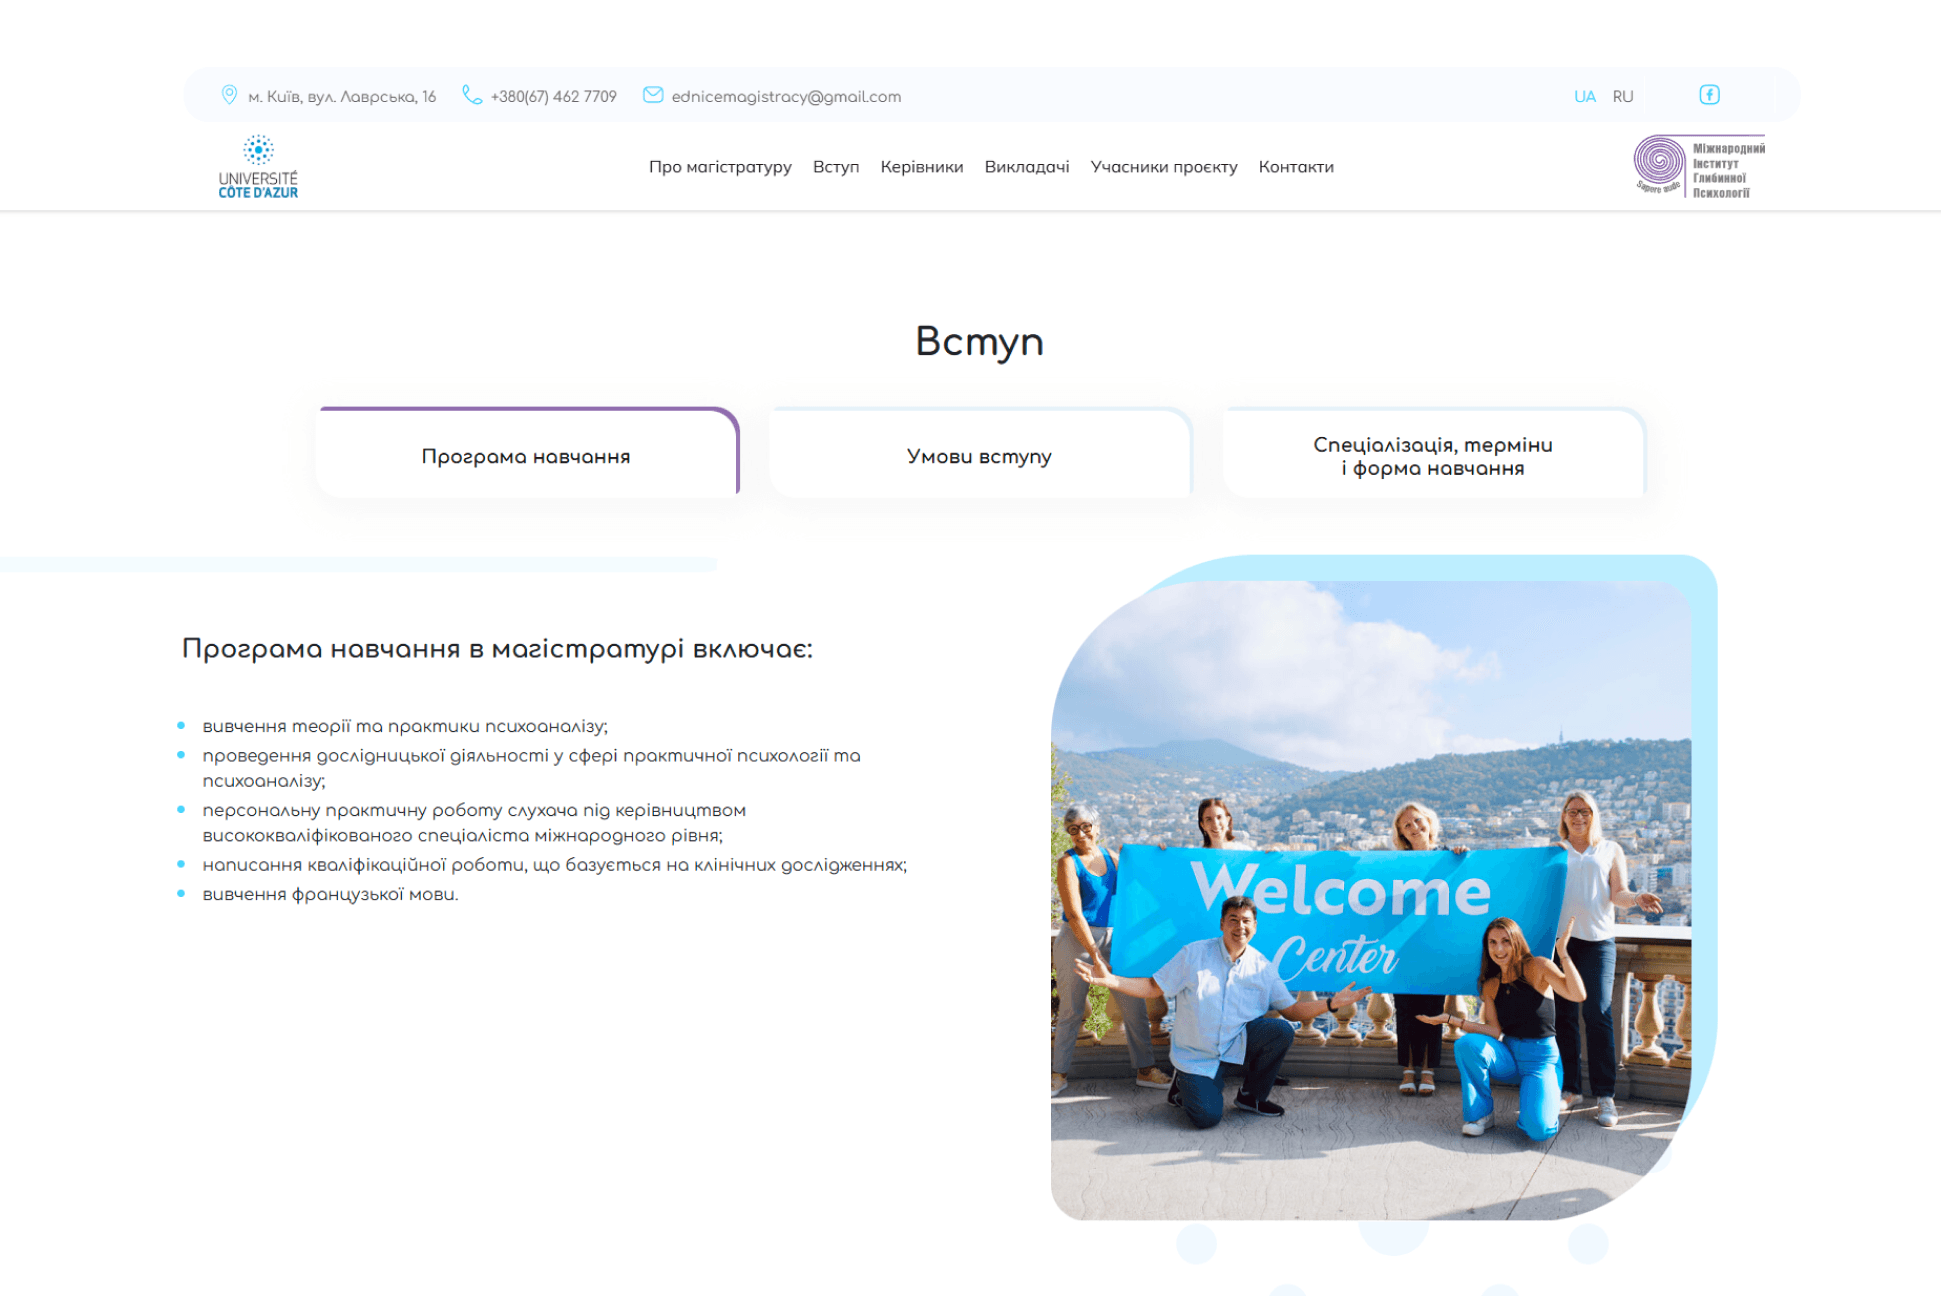The image size is (1941, 1296).
Task: Click bullet about персональну практичну роботу слухача
Action: click(474, 822)
